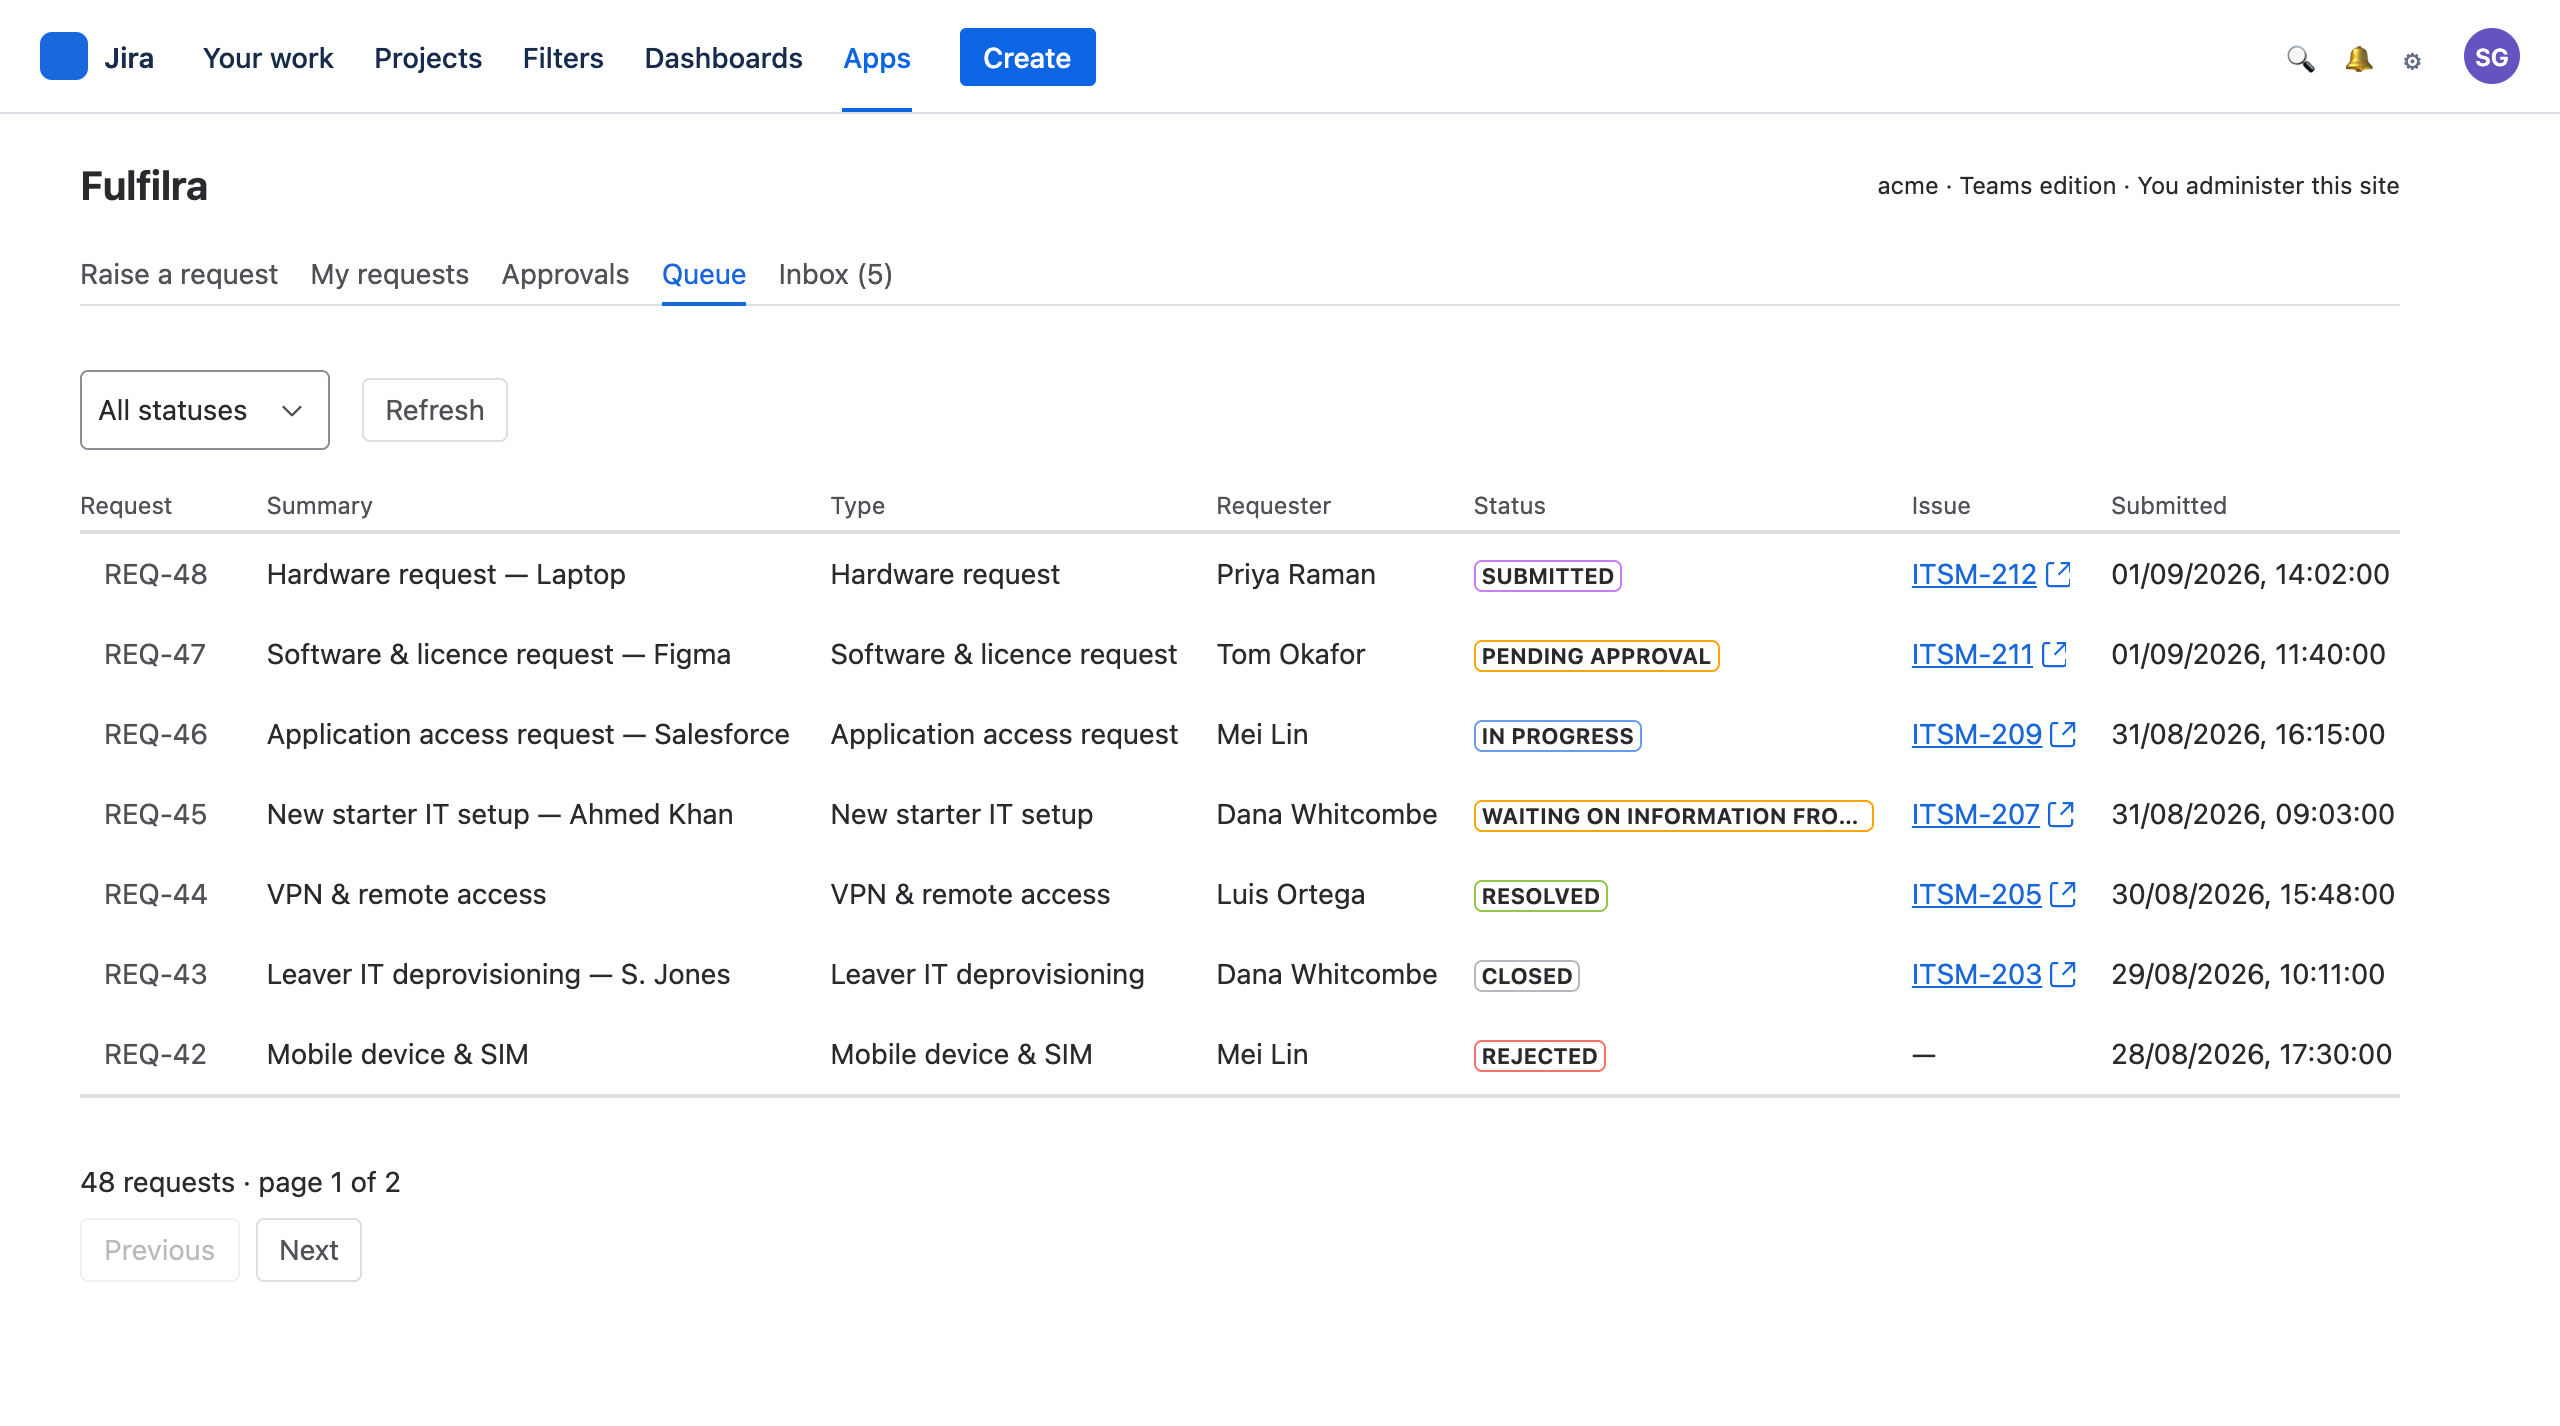This screenshot has height=1426, width=2560.
Task: Switch to Raise a request tab
Action: [179, 274]
